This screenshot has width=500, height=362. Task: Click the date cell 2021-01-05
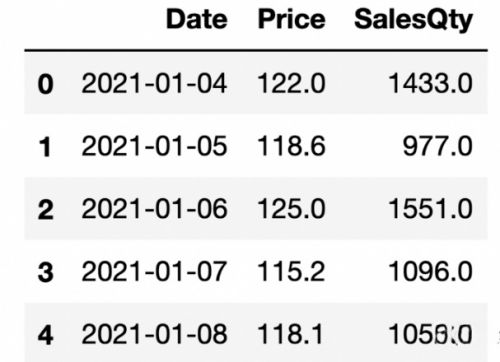154,146
